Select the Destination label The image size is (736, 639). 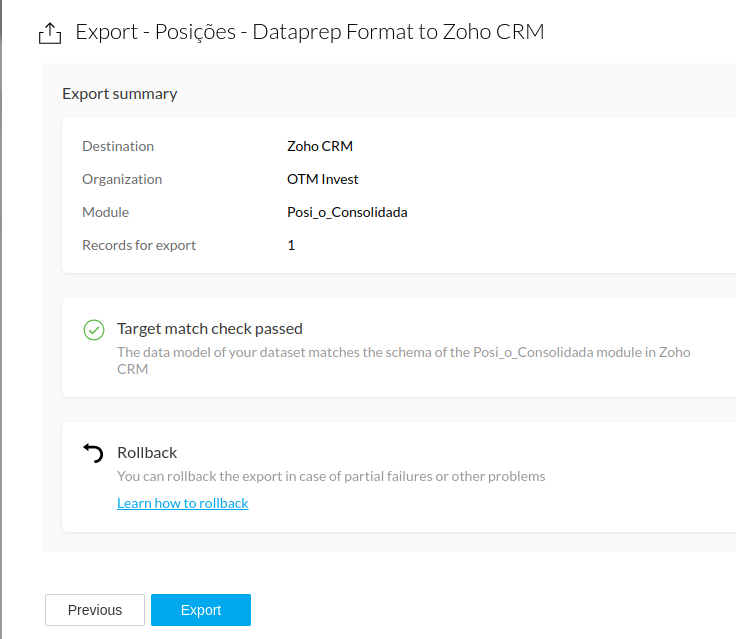pos(118,146)
